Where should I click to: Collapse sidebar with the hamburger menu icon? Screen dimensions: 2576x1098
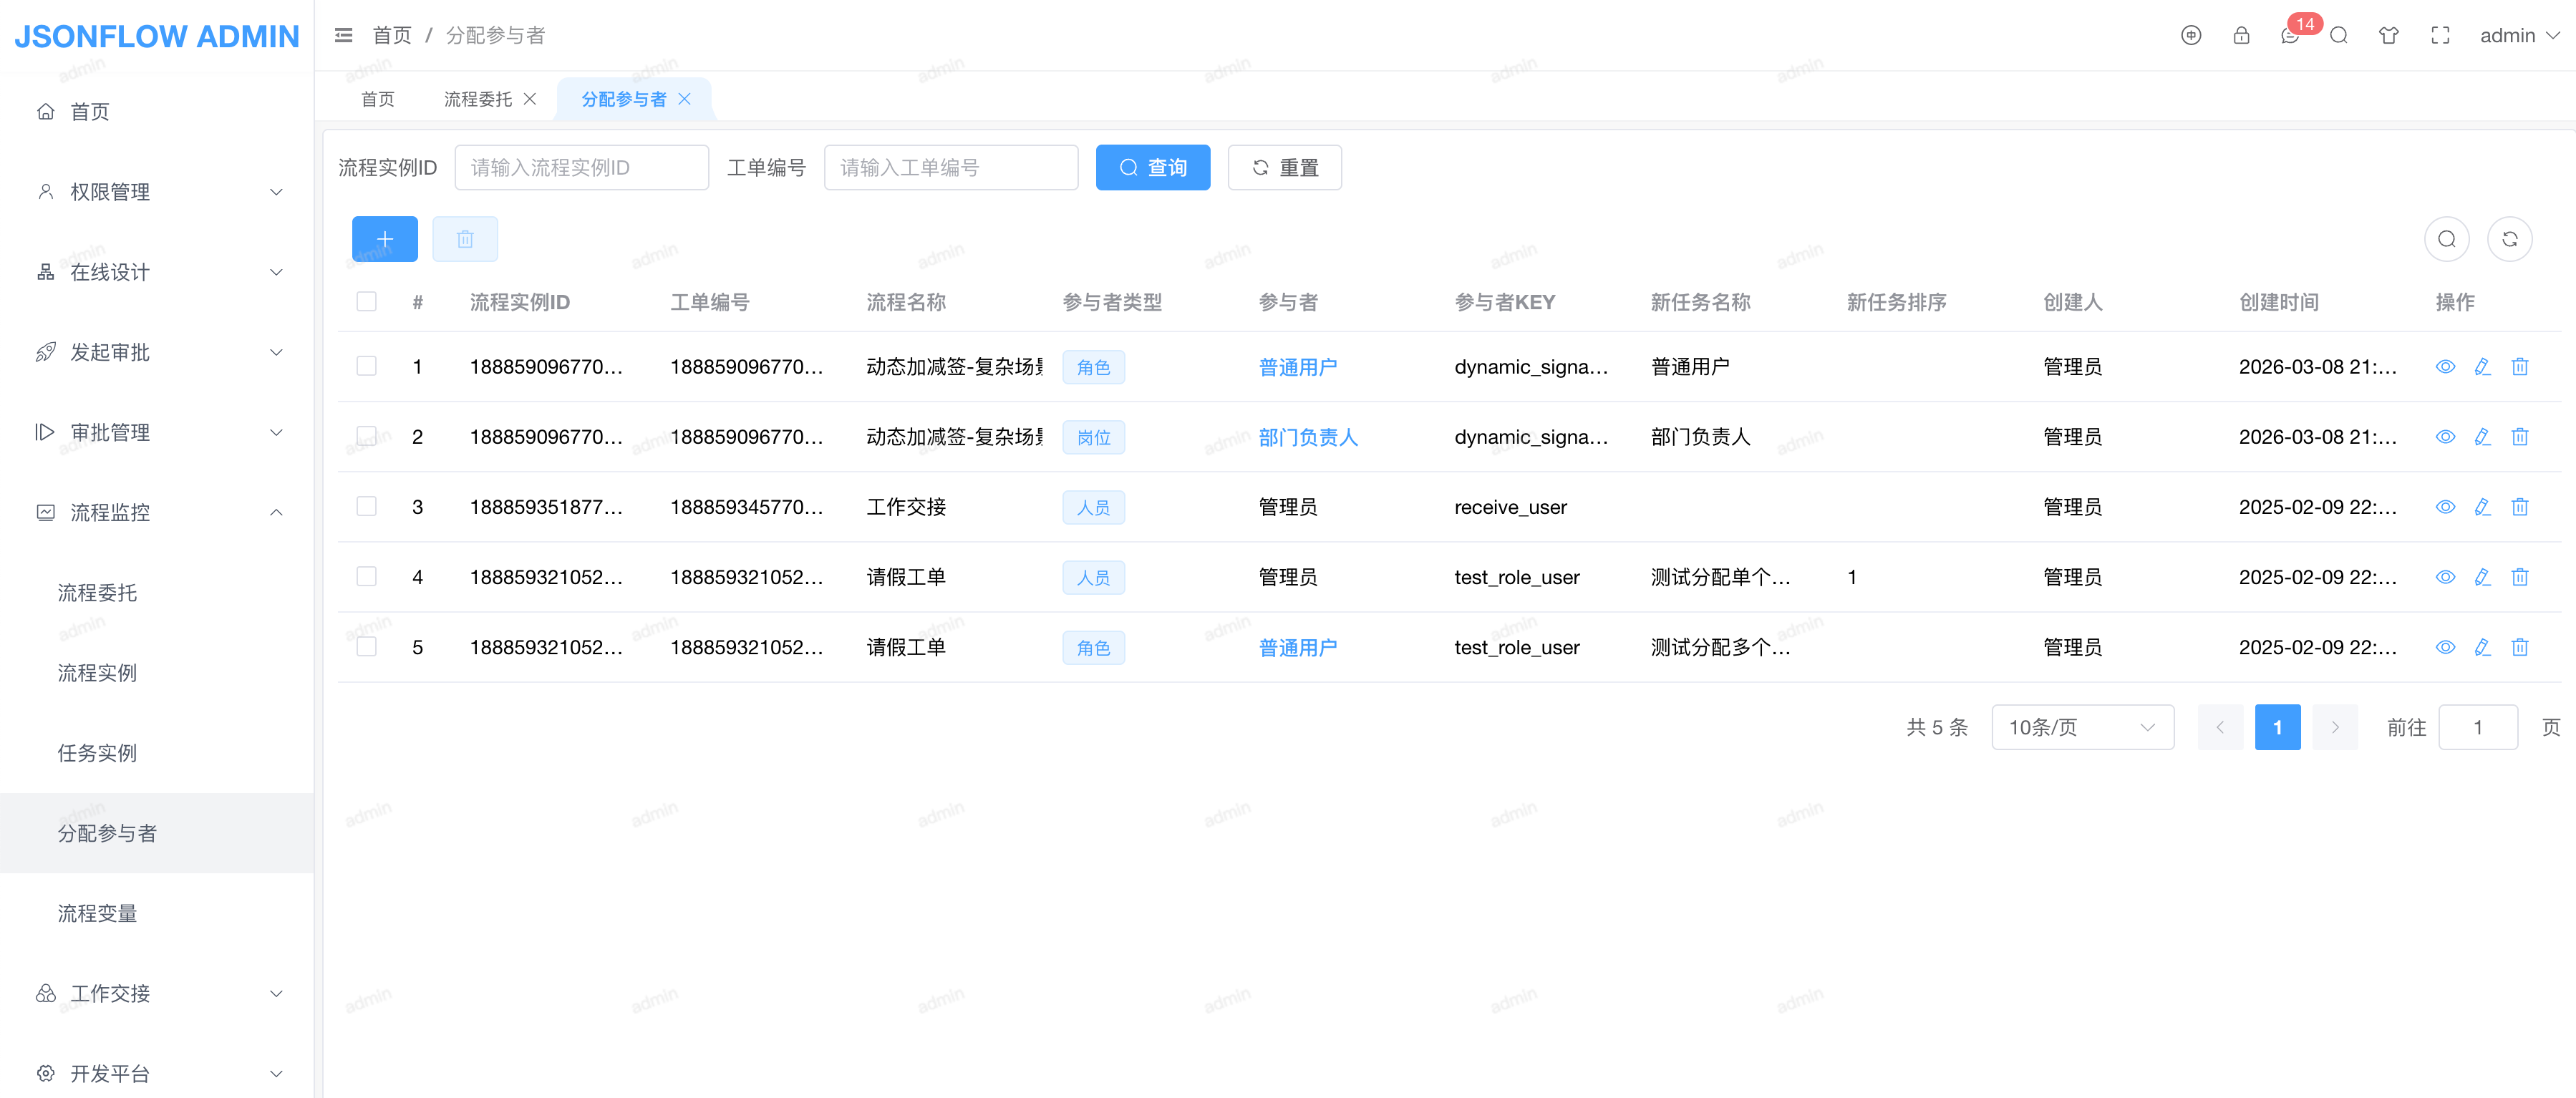click(x=343, y=36)
